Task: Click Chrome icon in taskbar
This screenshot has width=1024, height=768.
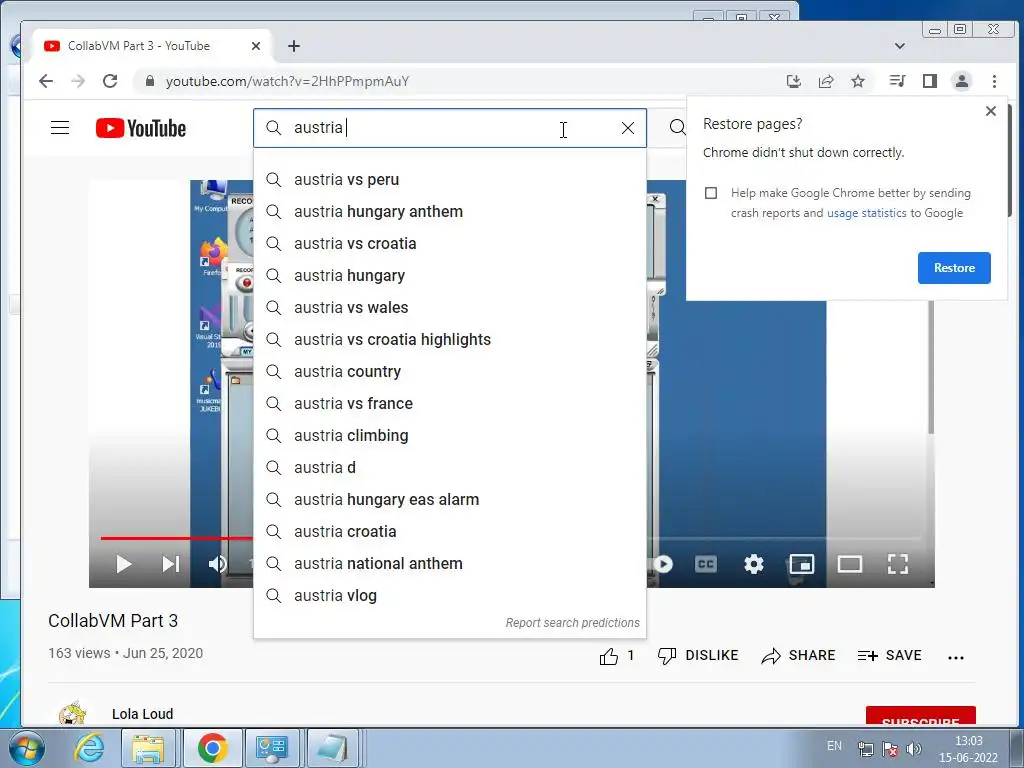Action: tap(212, 748)
